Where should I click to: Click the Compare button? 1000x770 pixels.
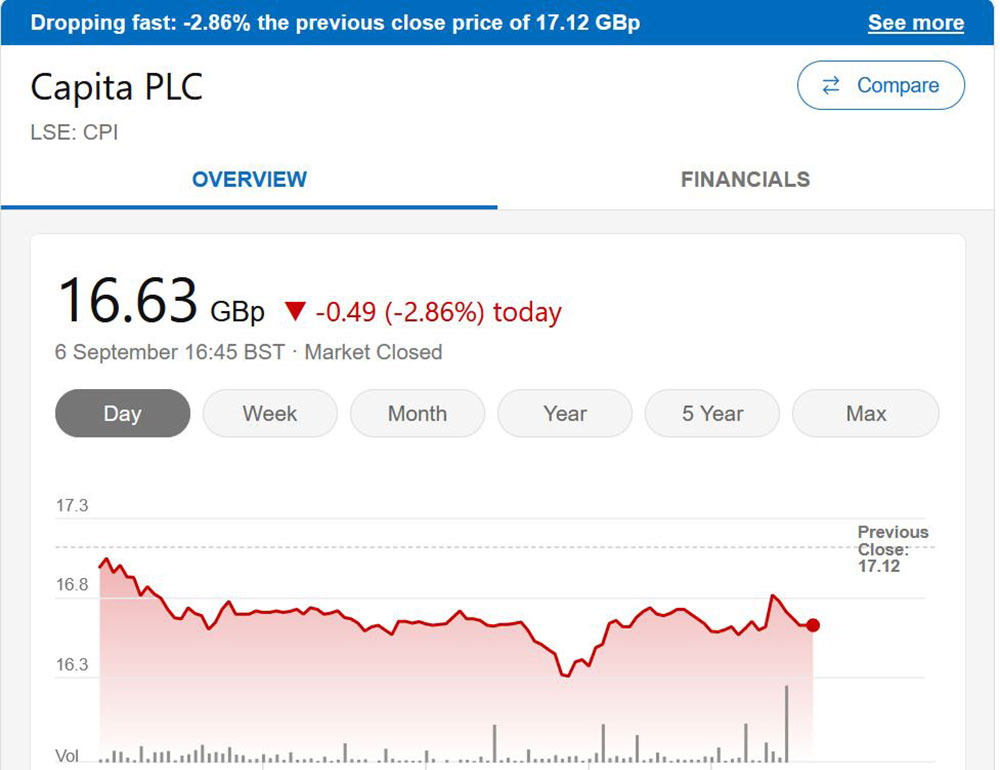pos(881,86)
